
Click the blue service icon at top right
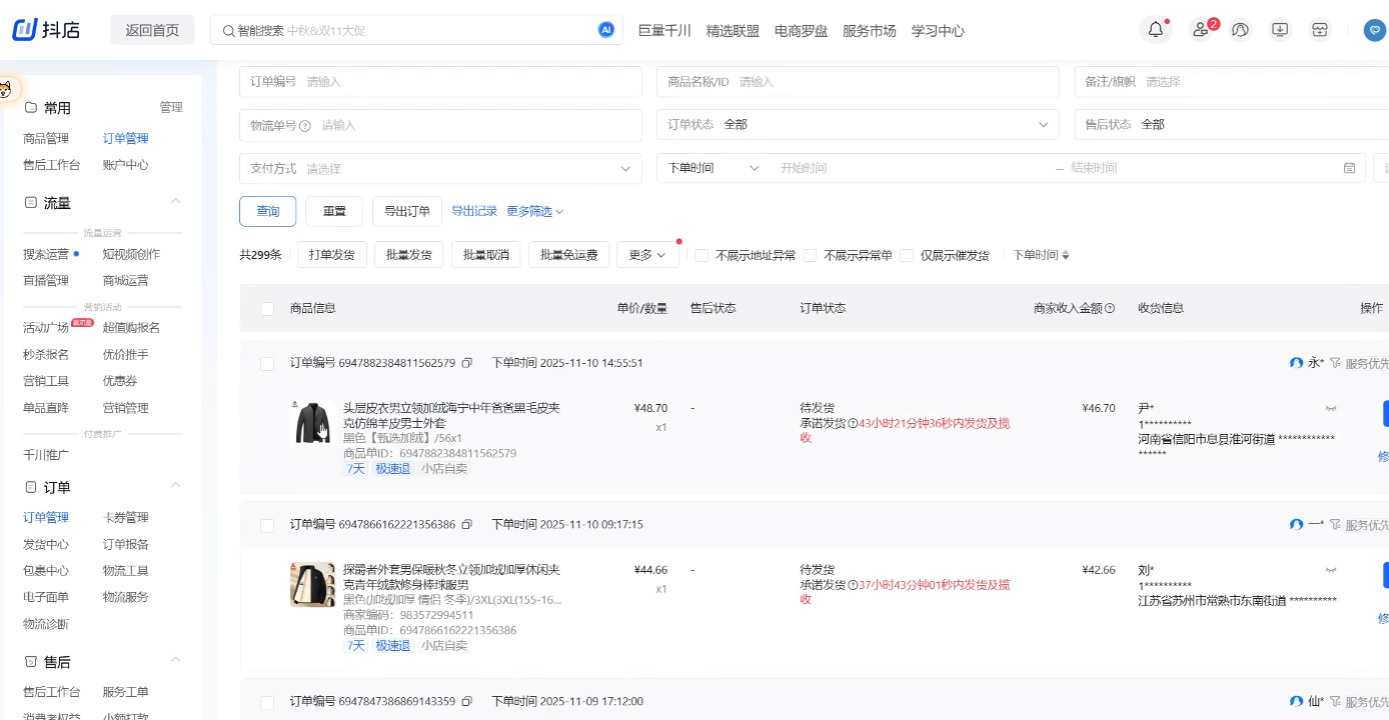click(x=1374, y=31)
